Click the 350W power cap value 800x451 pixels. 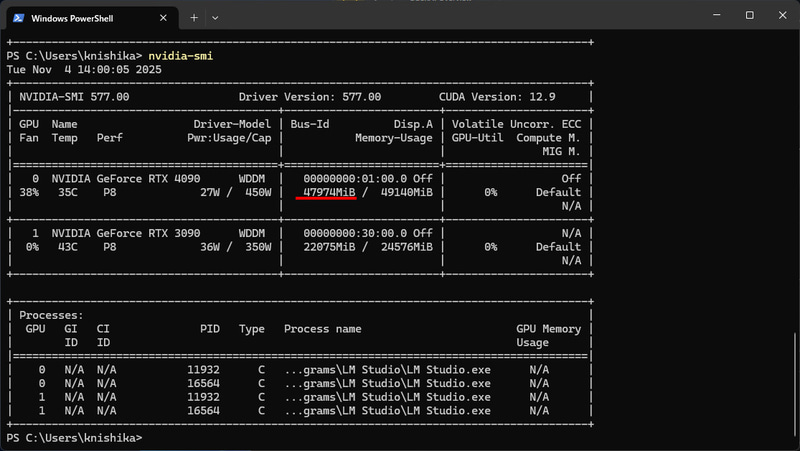coord(258,247)
